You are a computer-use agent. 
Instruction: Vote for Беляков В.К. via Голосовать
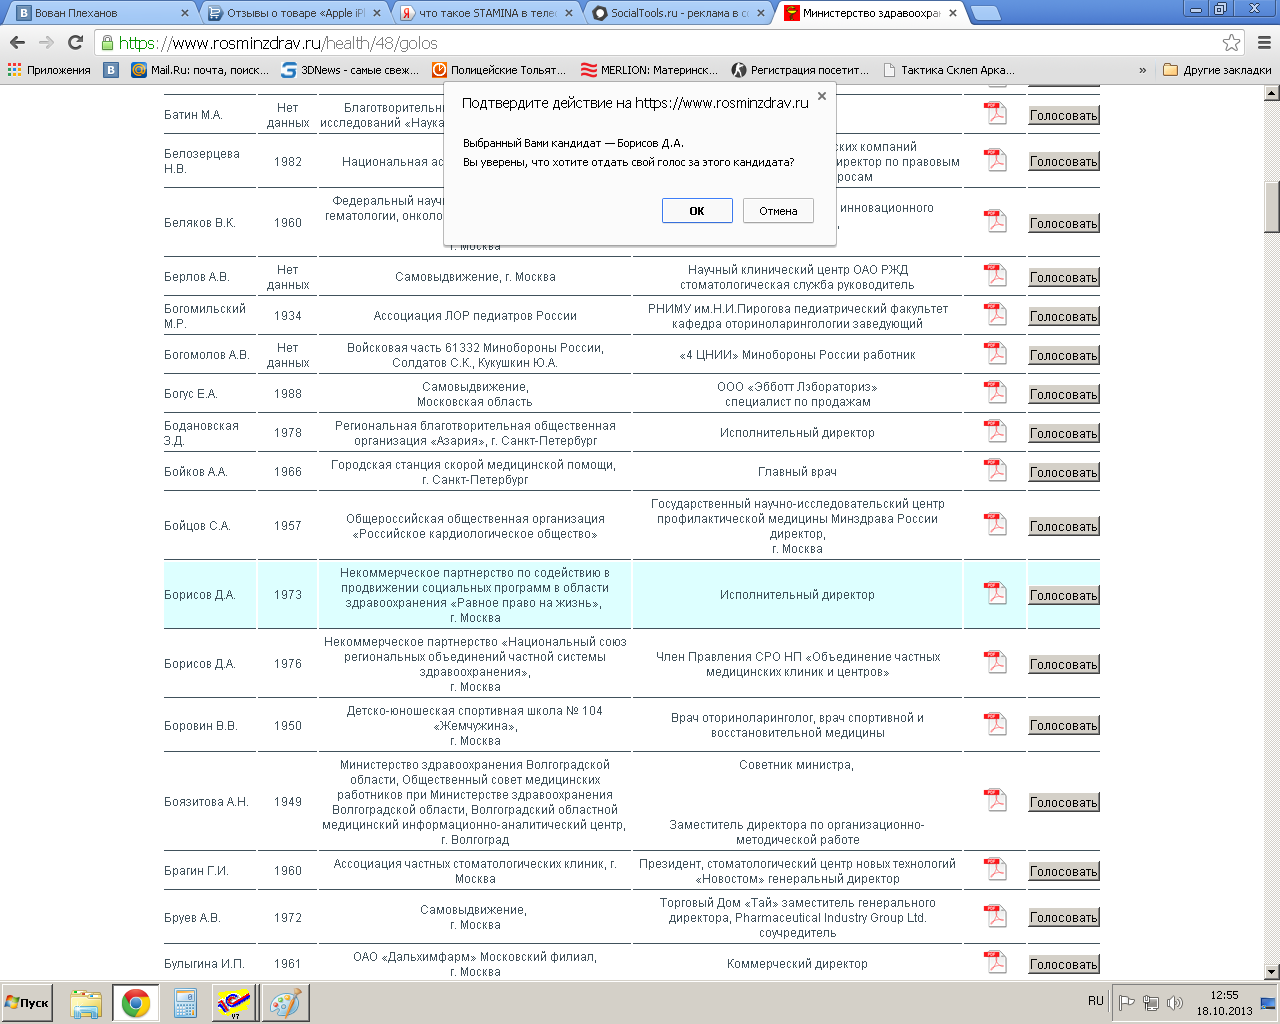1064,224
